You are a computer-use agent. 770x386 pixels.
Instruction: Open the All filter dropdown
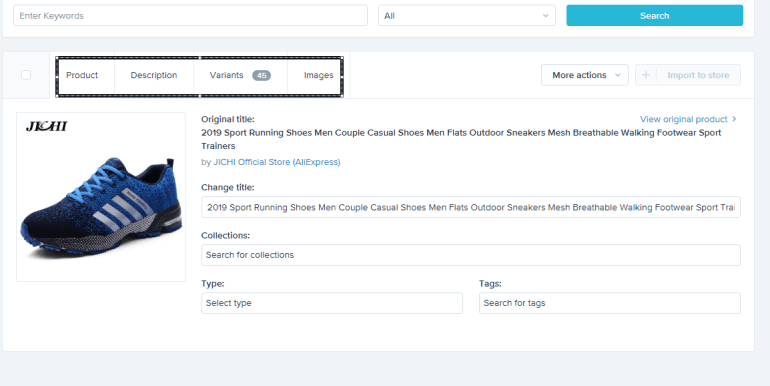tap(467, 16)
